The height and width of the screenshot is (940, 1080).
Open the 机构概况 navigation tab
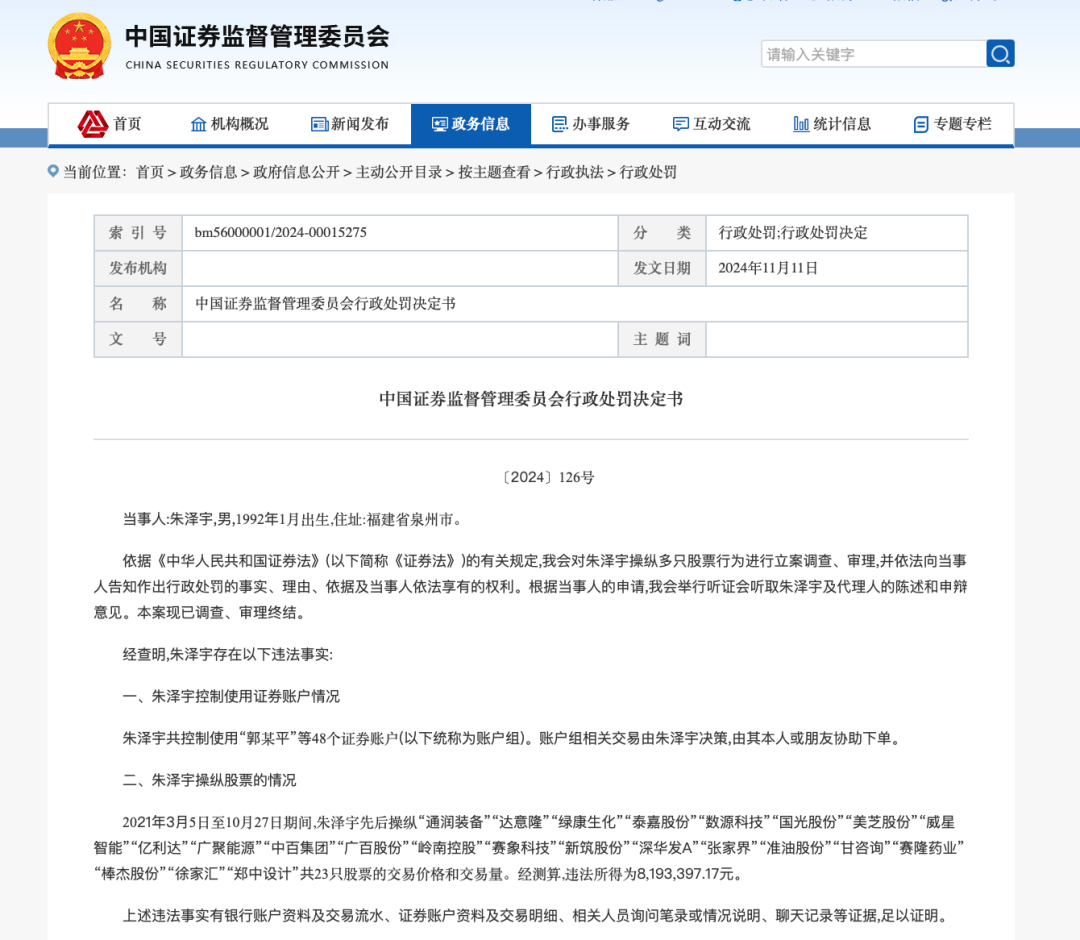pos(229,124)
